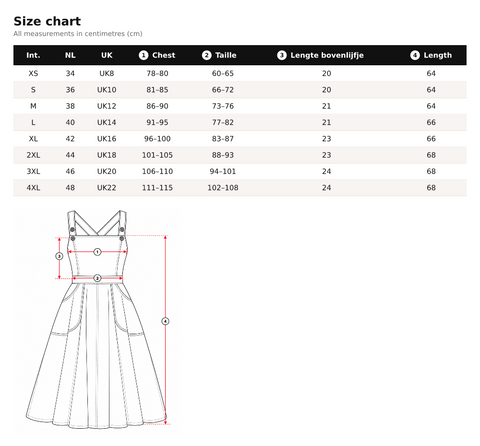This screenshot has height=446, width=480.
Task: Click the number 4 badge beside Length header
Action: [415, 55]
